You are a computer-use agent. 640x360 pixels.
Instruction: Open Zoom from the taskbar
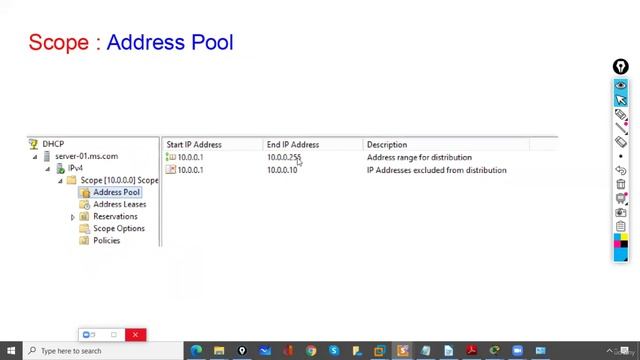point(517,351)
